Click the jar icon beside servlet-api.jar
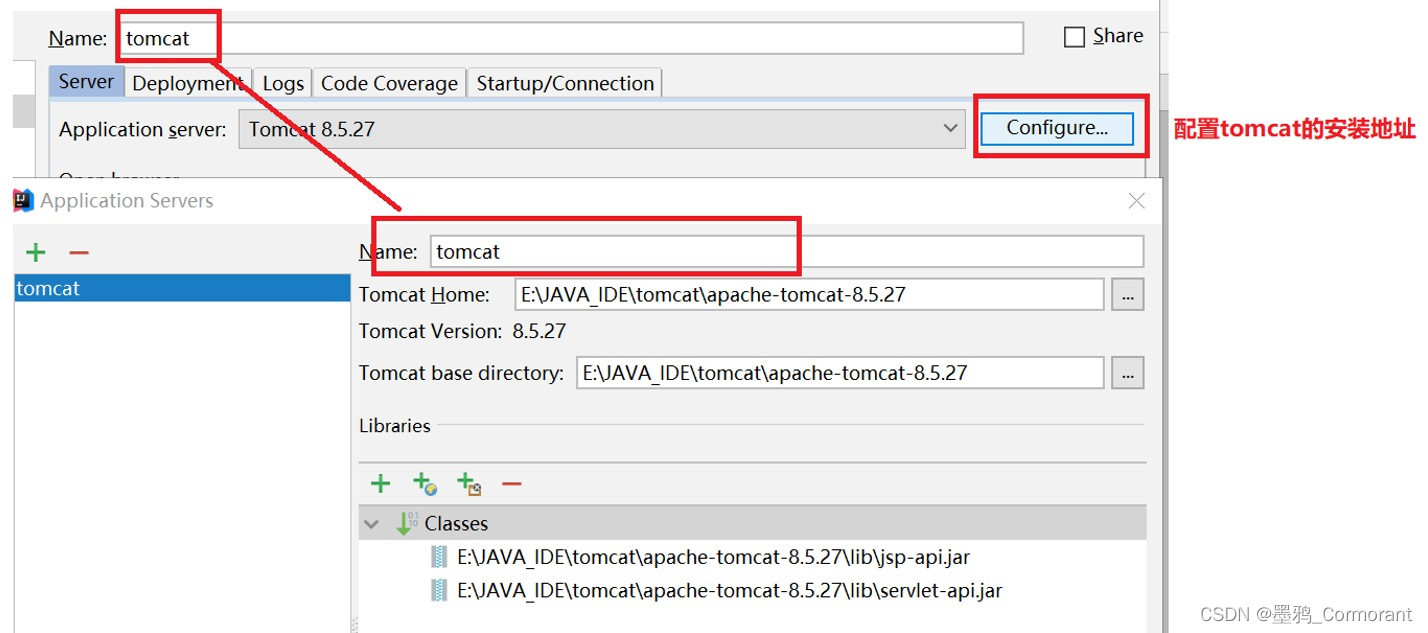Viewport: 1428px width, 633px height. (x=439, y=590)
